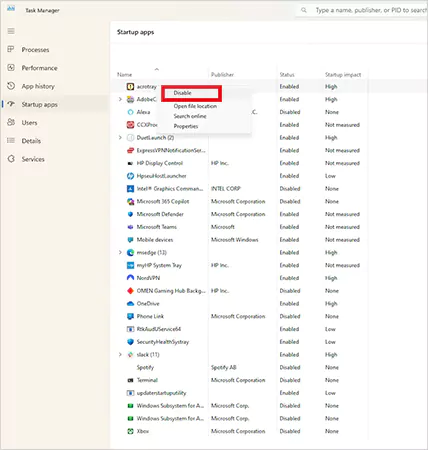Open the Services page
Screen dimensions: 428x450
pos(33,159)
